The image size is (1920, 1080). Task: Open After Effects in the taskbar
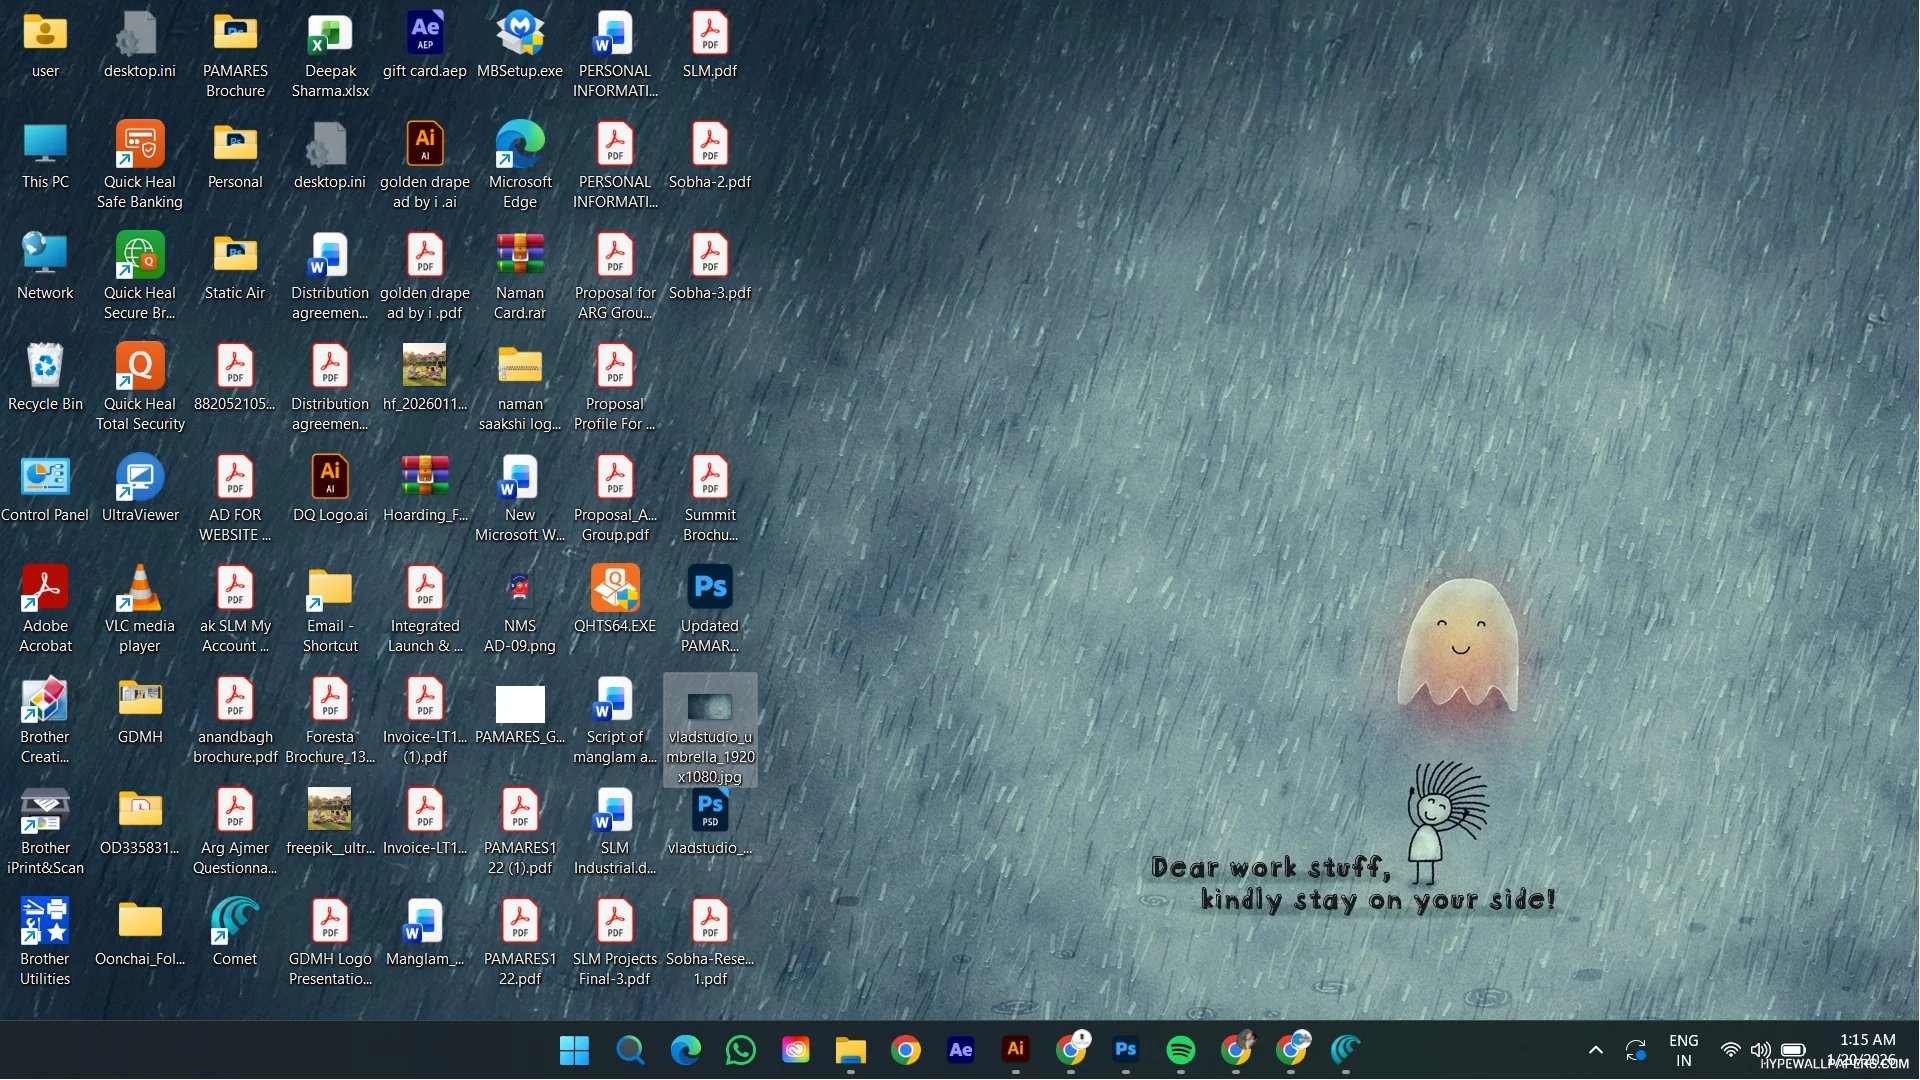point(960,1050)
